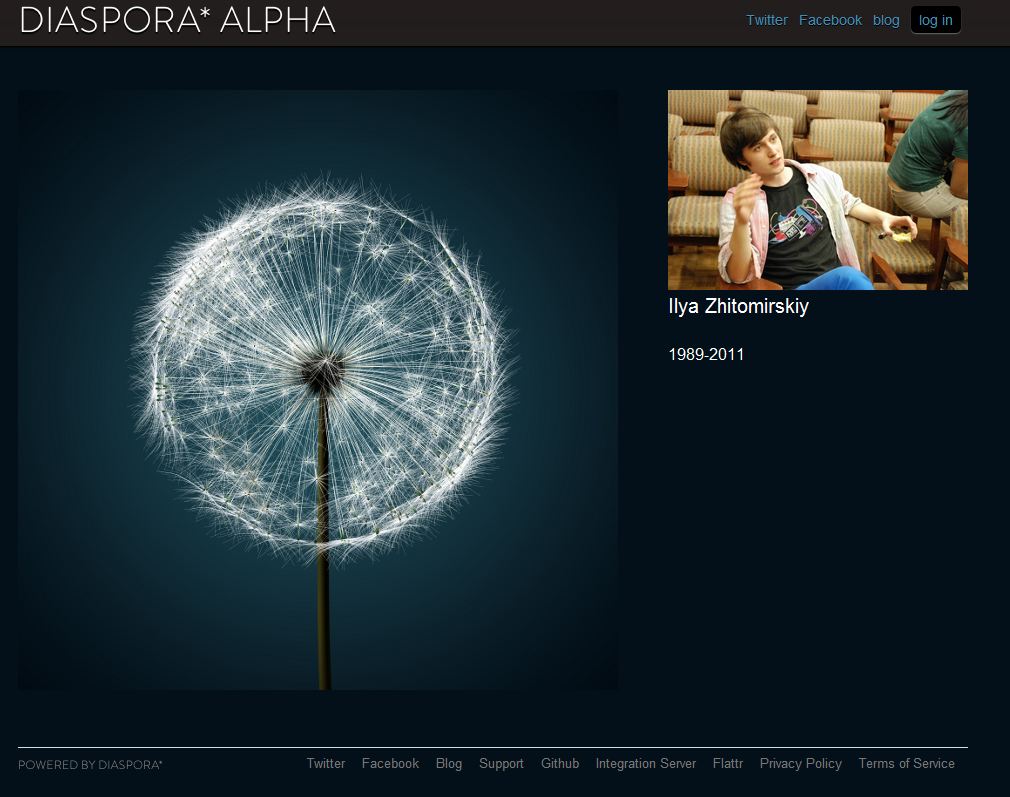The image size is (1010, 797).
Task: Click the large dandelion image
Action: pyautogui.click(x=318, y=390)
